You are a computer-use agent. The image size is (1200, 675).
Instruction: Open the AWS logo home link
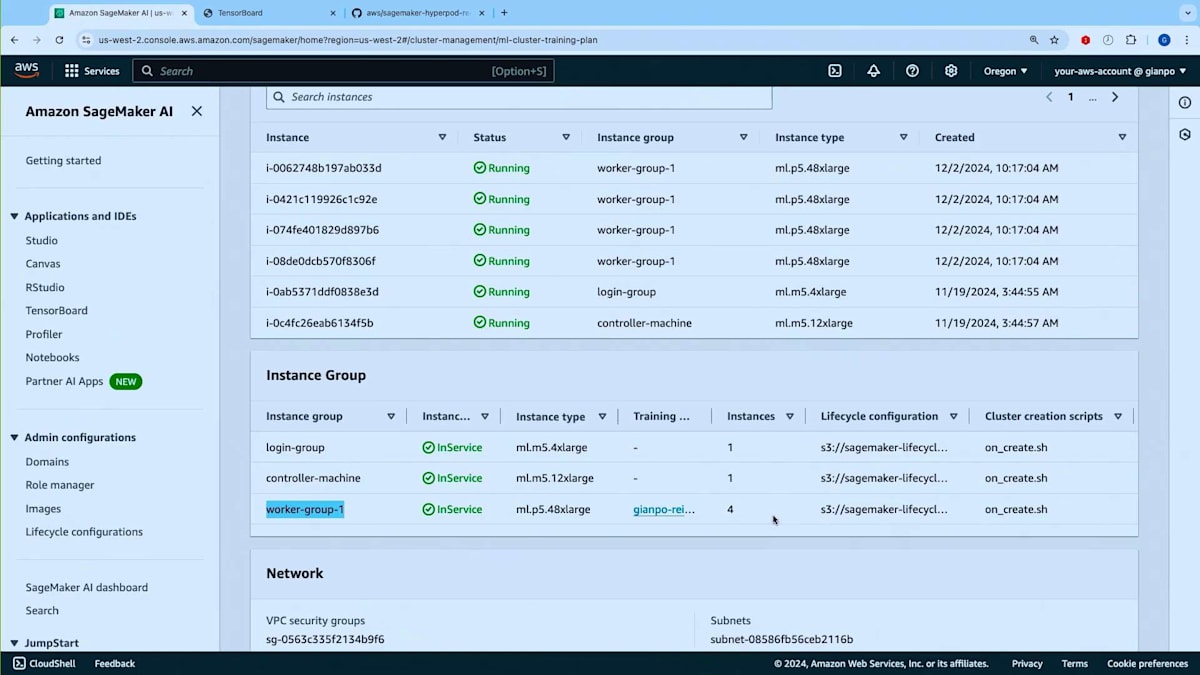click(27, 70)
